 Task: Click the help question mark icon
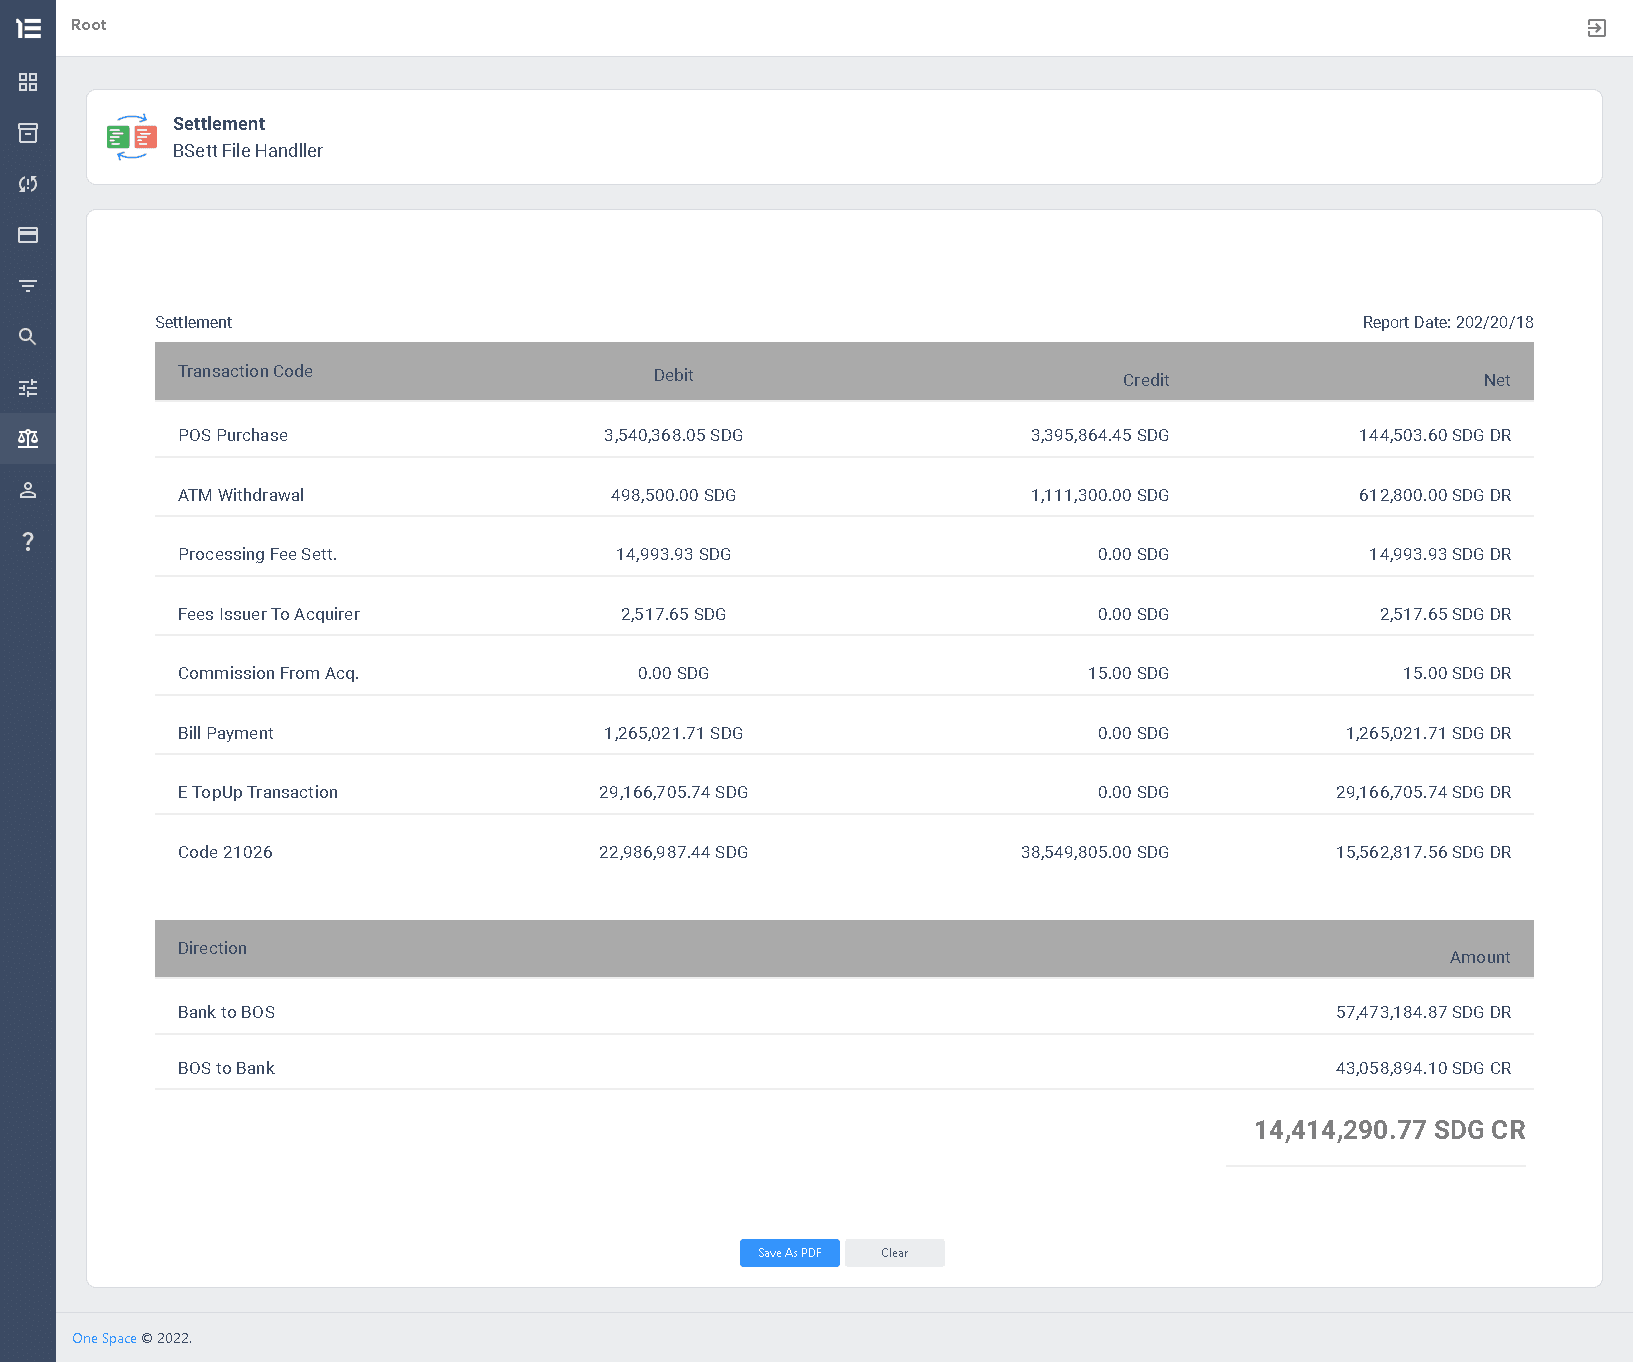pos(28,541)
